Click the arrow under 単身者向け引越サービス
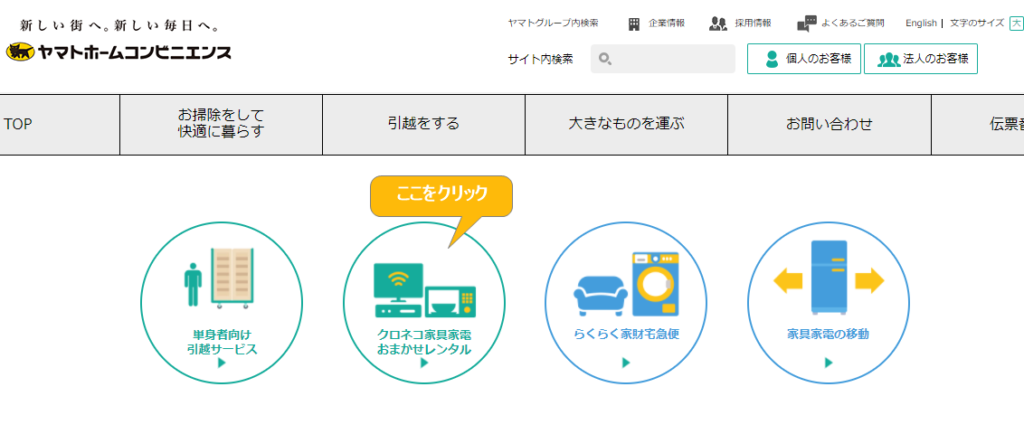This screenshot has height=434, width=1024. click(x=221, y=363)
